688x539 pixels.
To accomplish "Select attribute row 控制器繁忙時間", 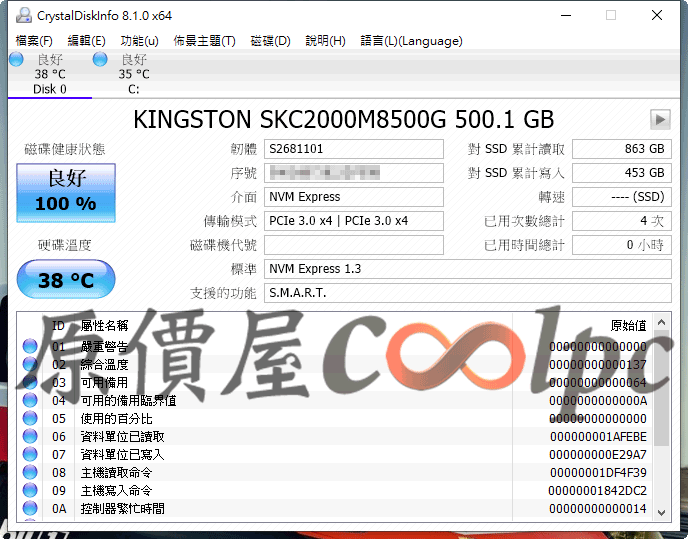I will coord(335,508).
